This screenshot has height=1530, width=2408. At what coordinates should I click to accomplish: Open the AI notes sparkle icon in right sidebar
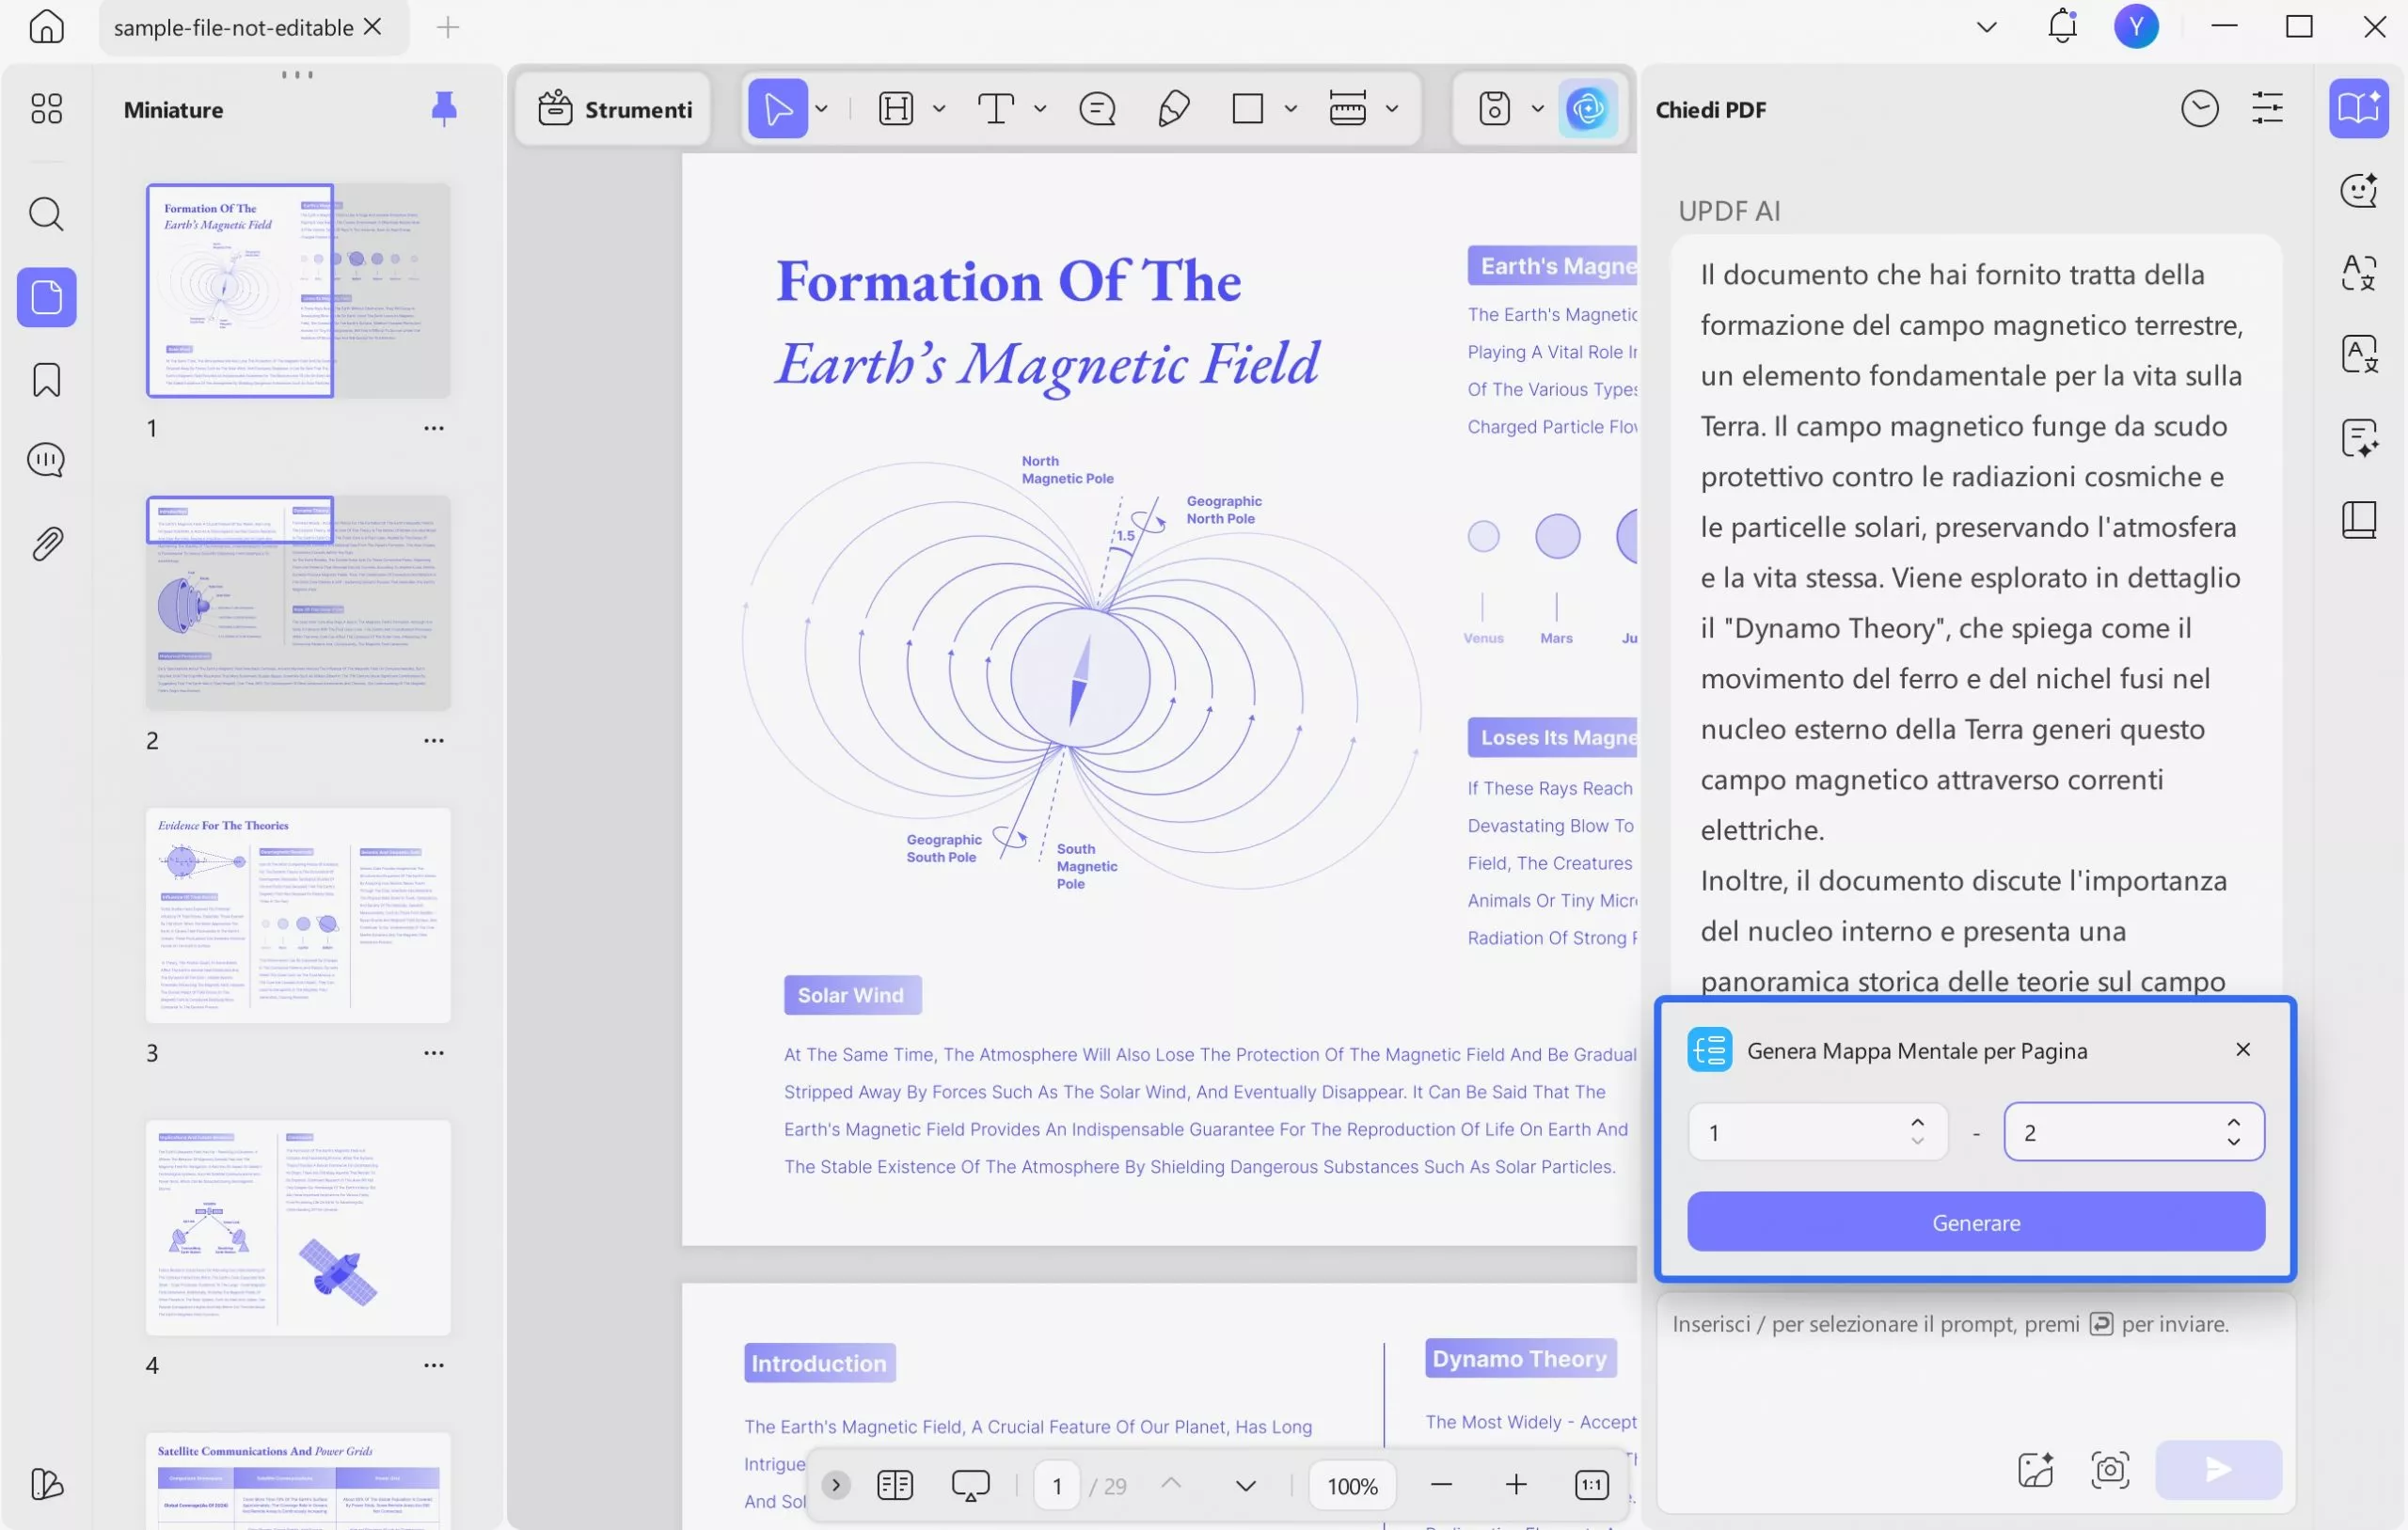[2359, 437]
